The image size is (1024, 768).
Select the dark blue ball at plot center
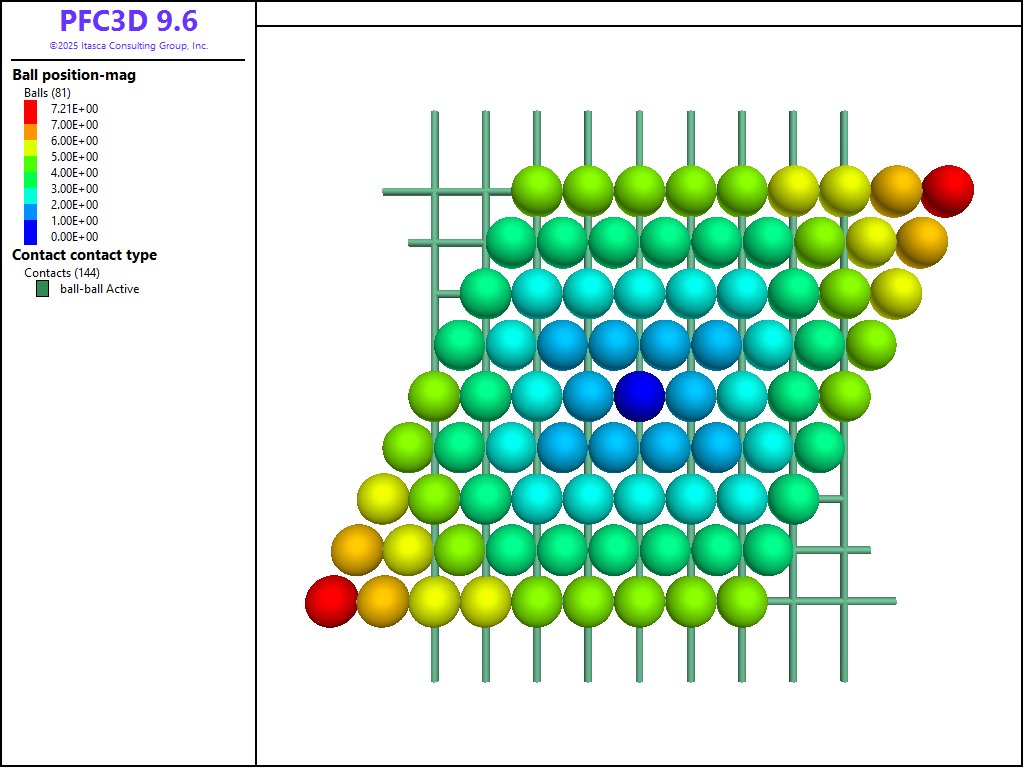point(639,395)
